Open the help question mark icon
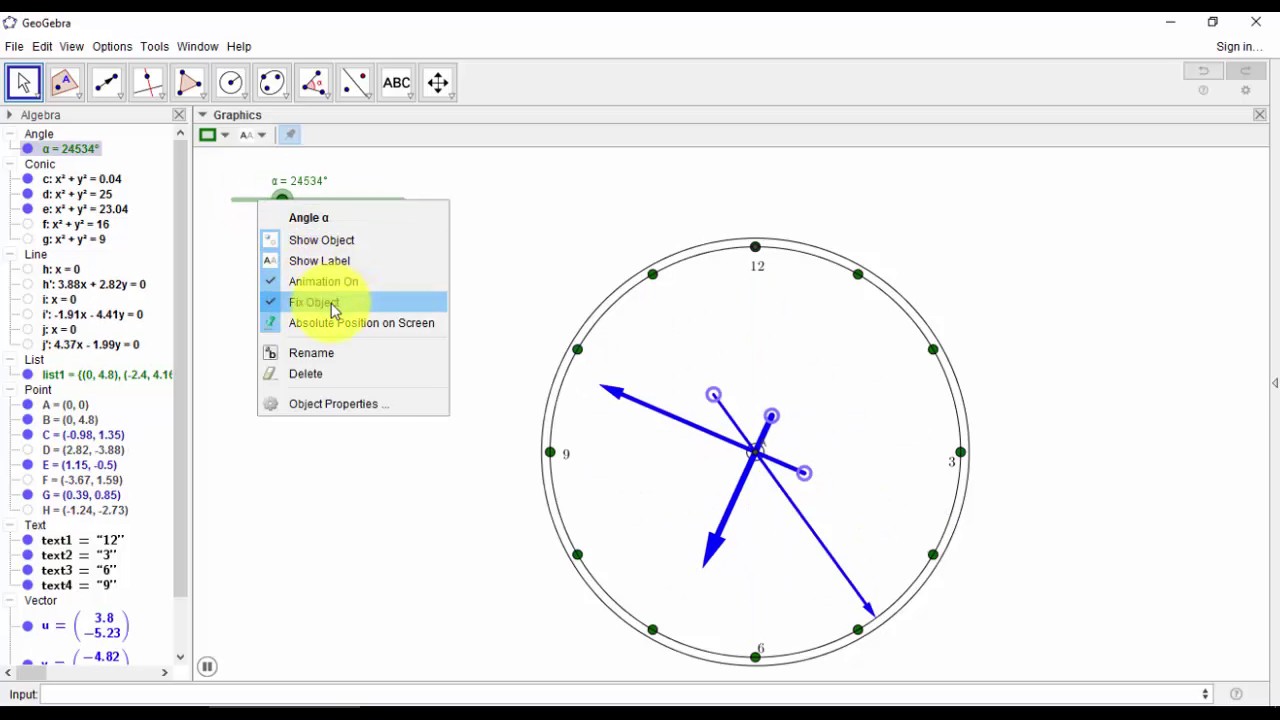This screenshot has width=1280, height=720. [x=1204, y=91]
